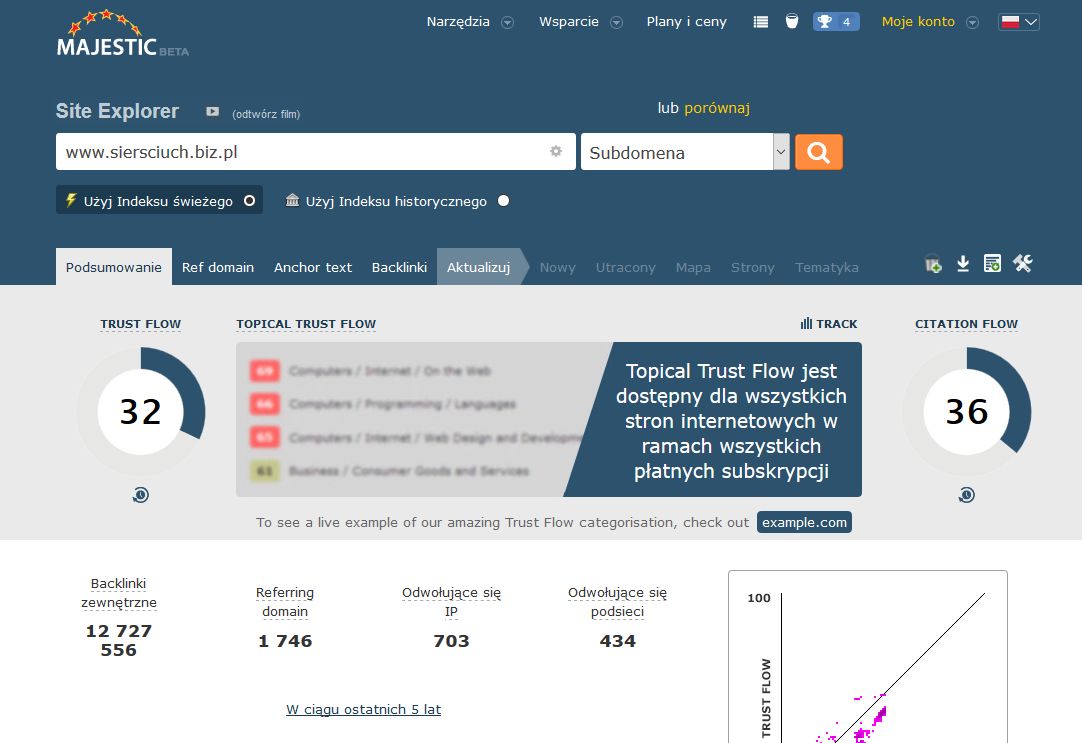The height and width of the screenshot is (743, 1082).
Task: Open the Polish flag language dropdown
Action: pos(1019,22)
